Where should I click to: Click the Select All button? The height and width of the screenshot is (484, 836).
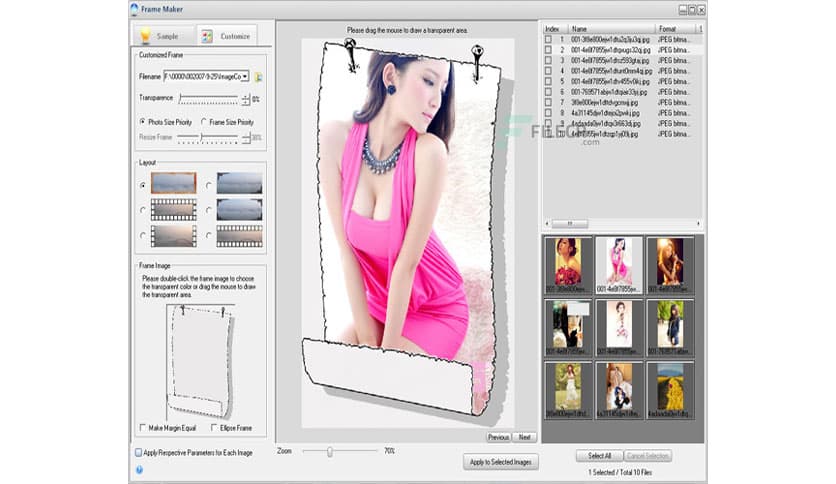pos(599,456)
